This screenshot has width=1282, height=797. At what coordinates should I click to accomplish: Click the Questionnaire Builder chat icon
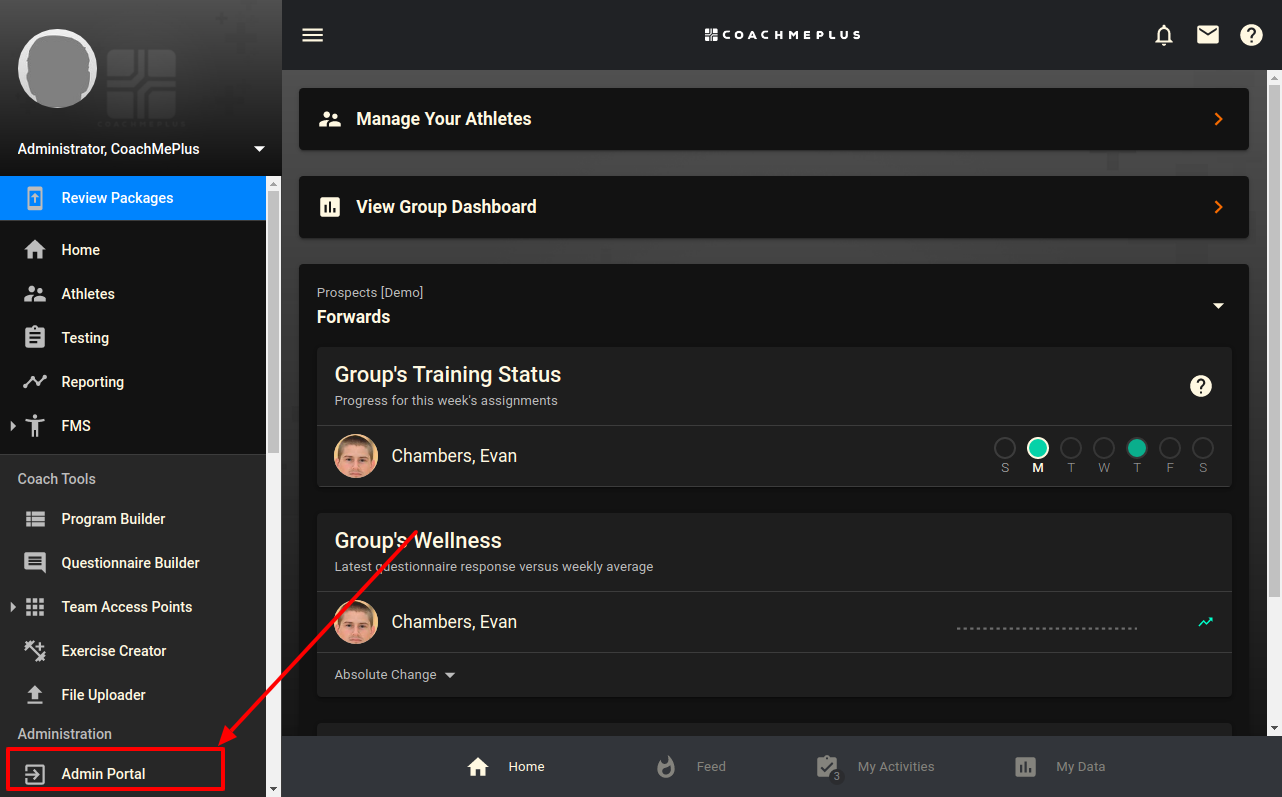(35, 563)
